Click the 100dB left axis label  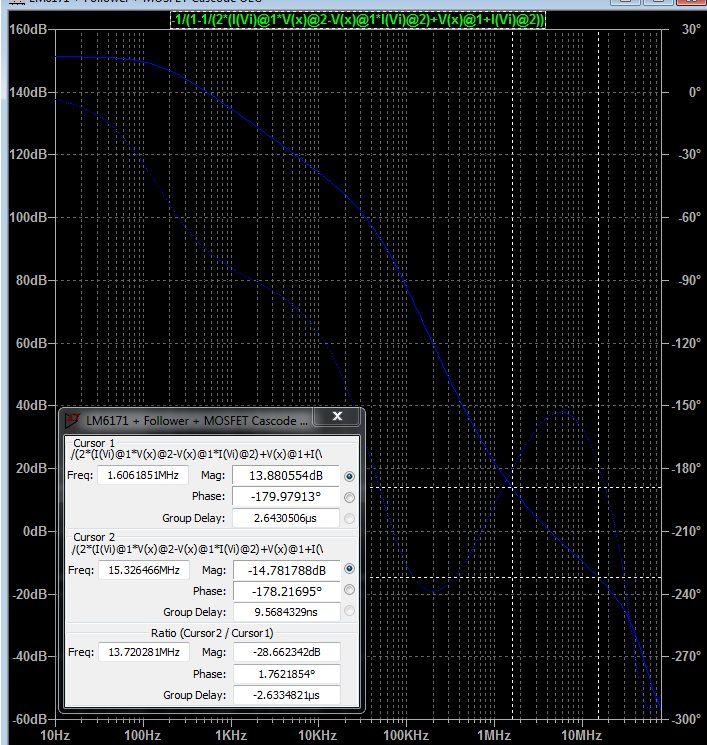(28, 218)
